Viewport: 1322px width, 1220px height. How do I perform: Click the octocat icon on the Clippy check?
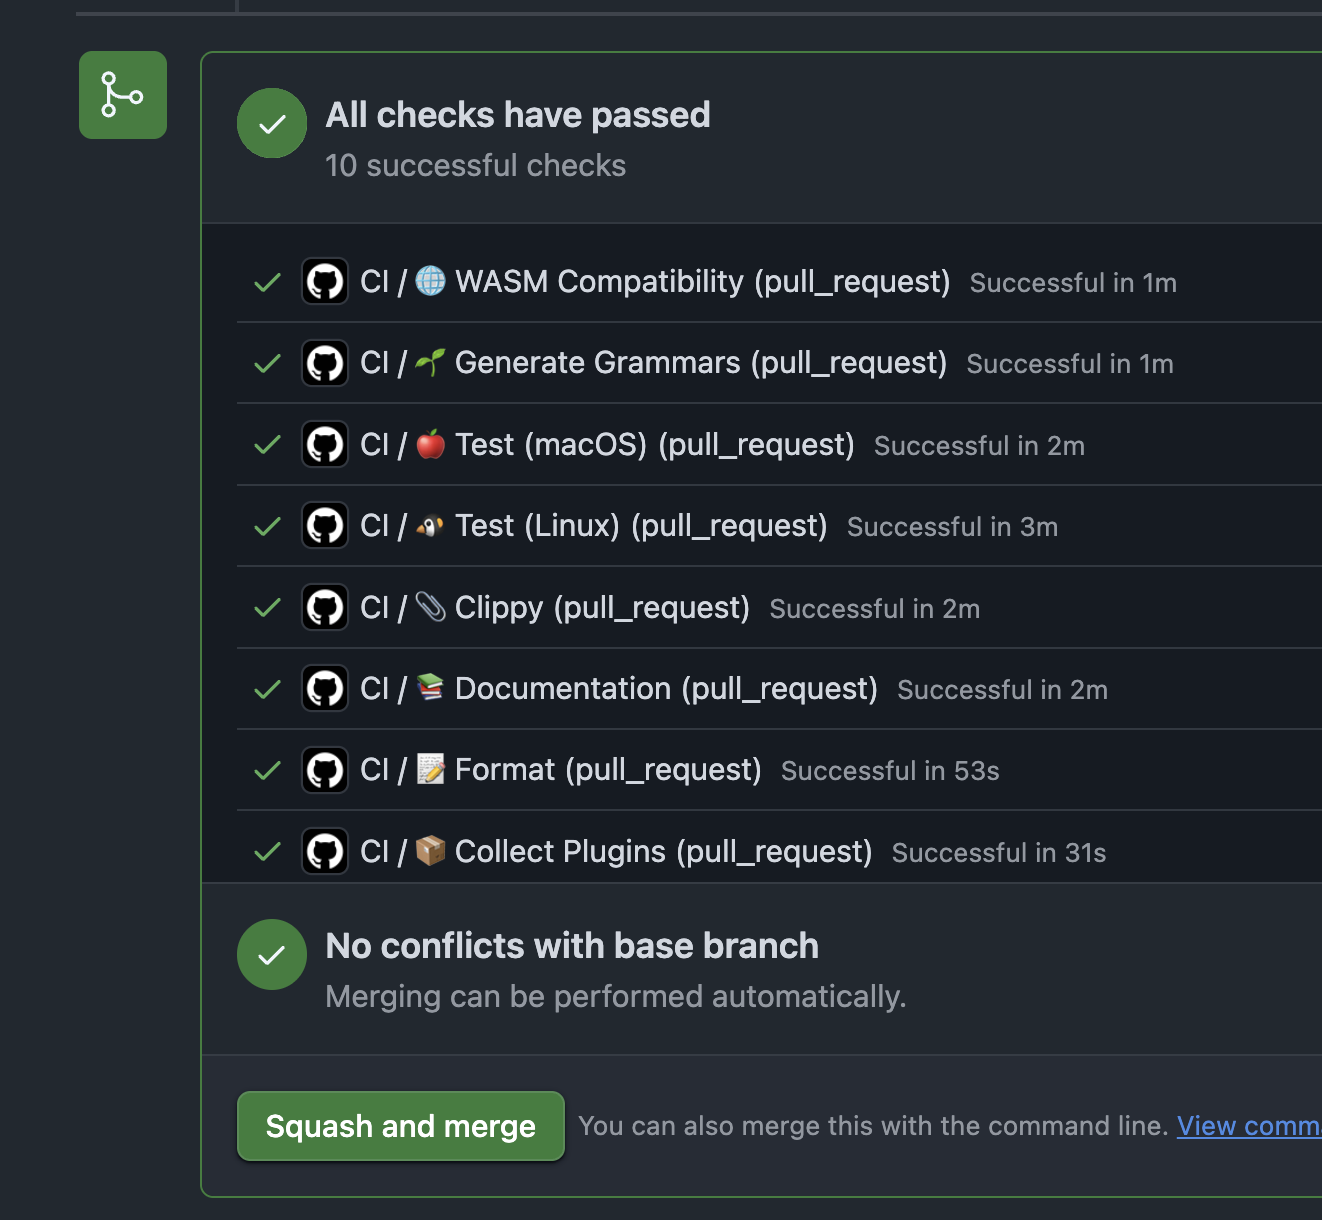coord(324,607)
